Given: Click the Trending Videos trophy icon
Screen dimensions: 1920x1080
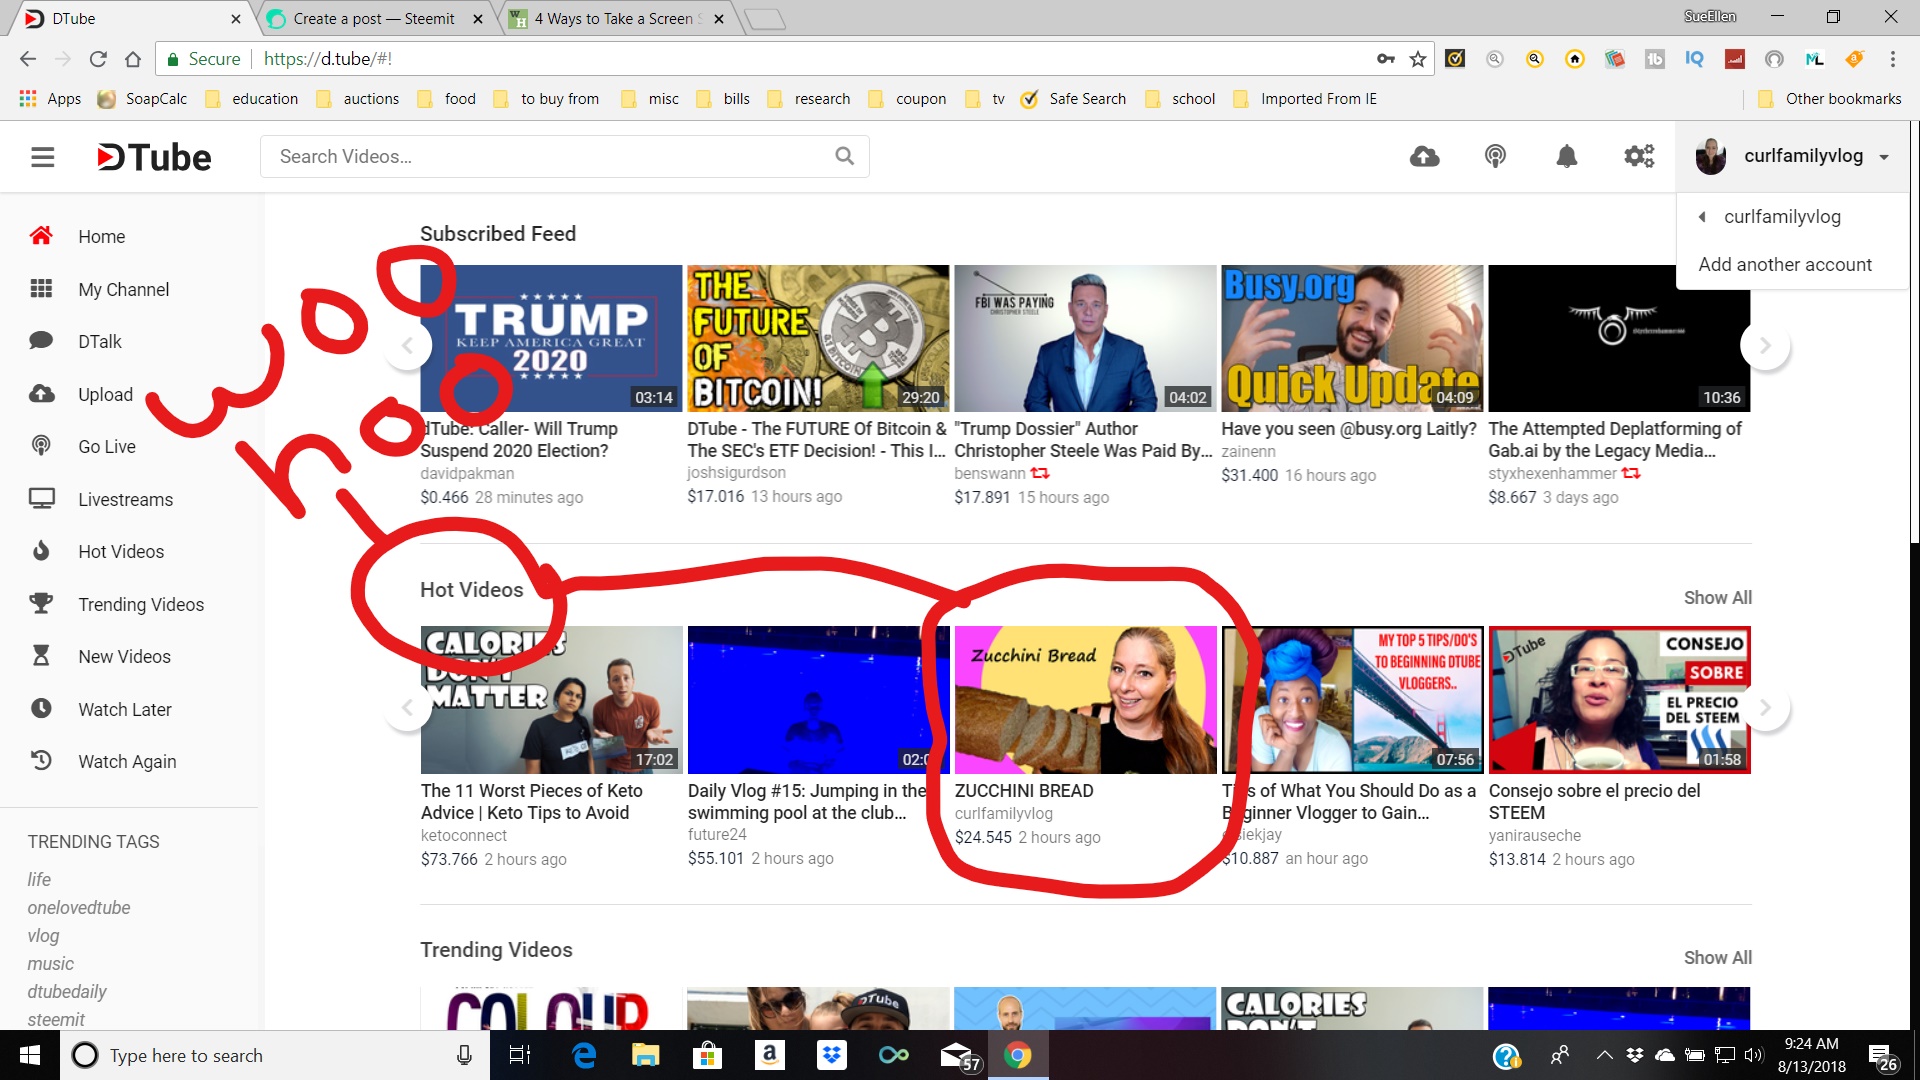Looking at the screenshot, I should [41, 604].
